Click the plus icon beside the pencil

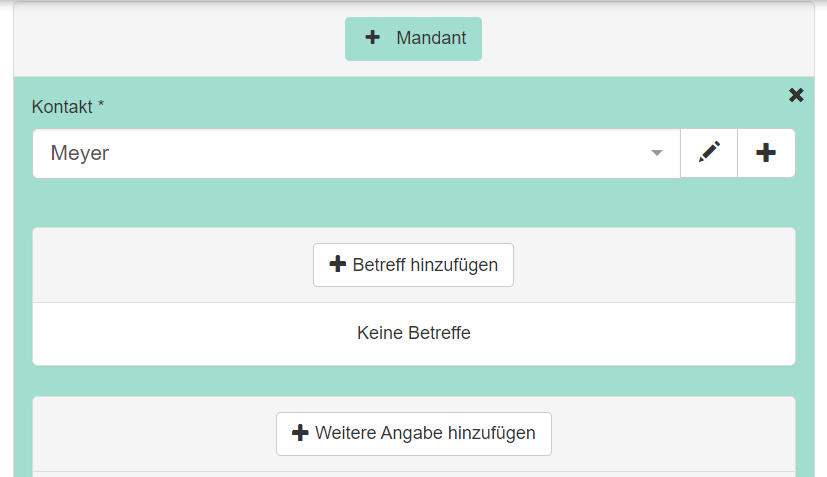(766, 153)
